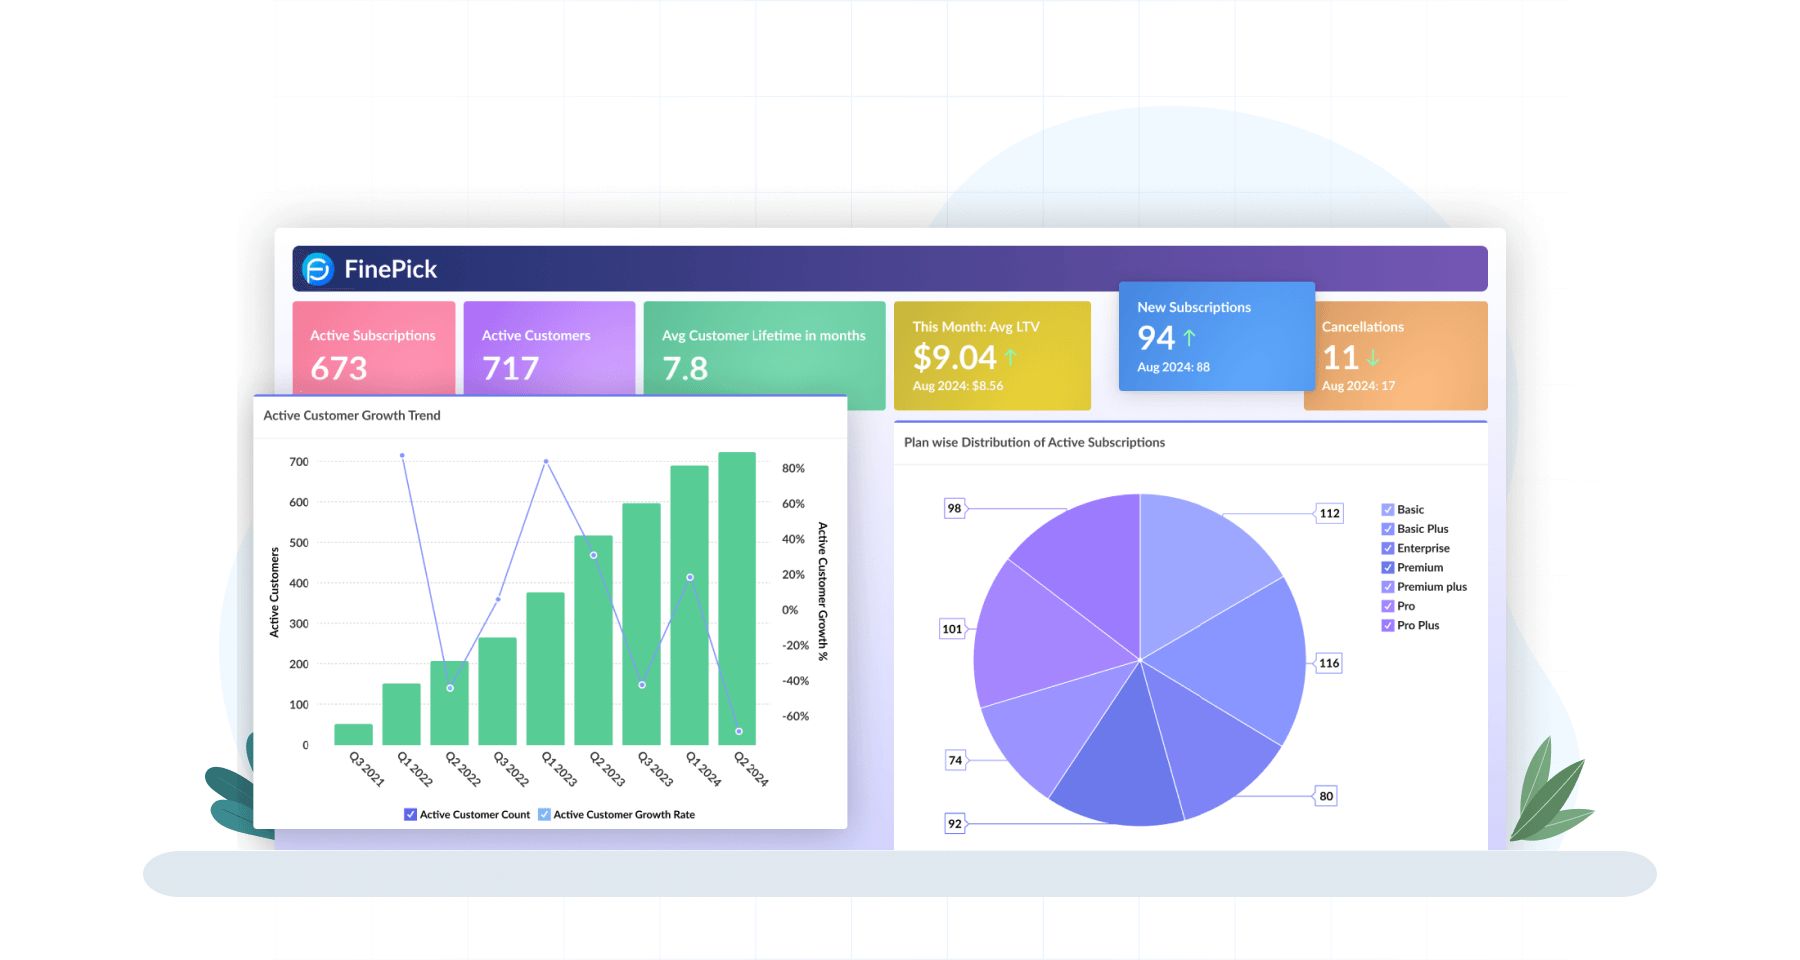Click growth-rate point on Q3 2023 bar
Screen dimensions: 1800x960
tap(642, 685)
